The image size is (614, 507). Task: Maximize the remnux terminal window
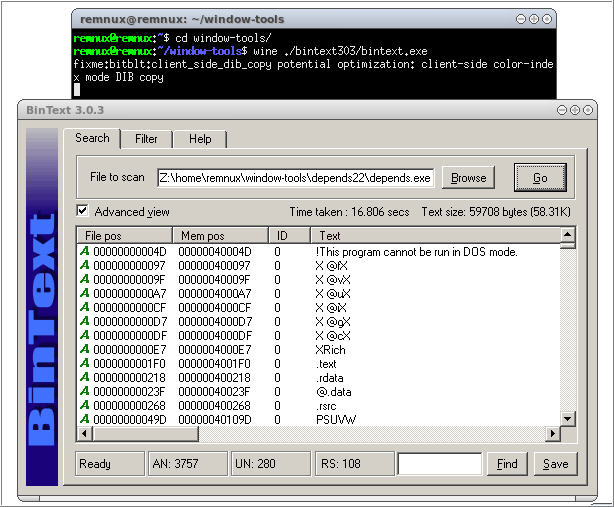[534, 19]
